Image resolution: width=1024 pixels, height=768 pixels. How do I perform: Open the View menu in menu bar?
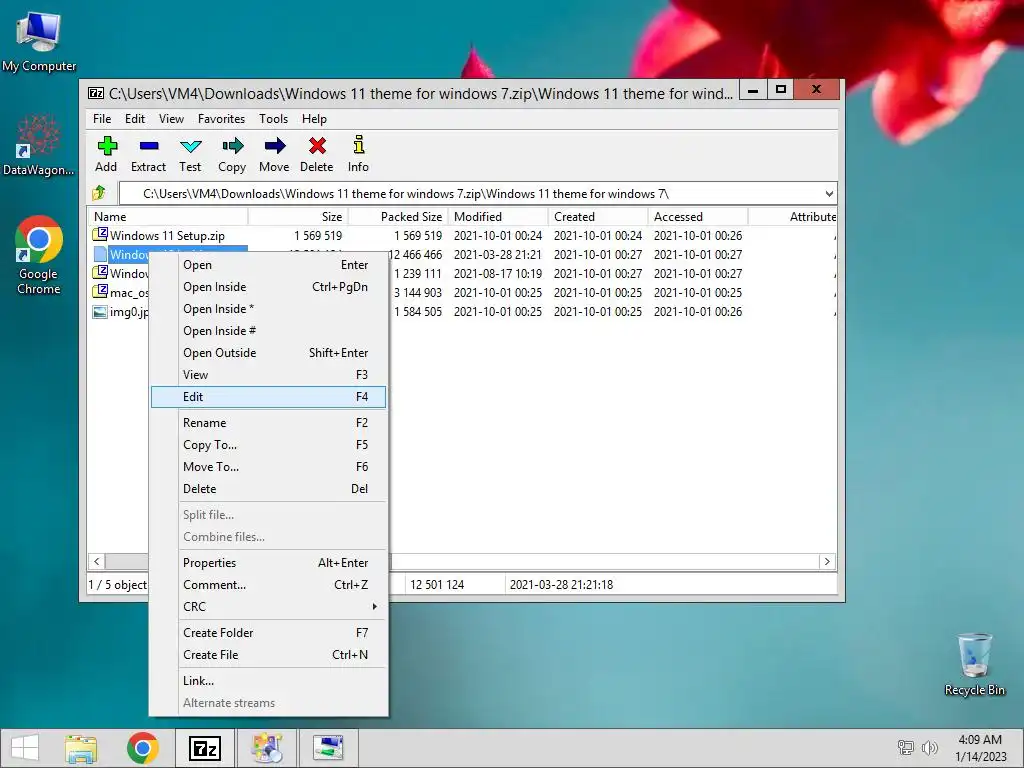[171, 119]
